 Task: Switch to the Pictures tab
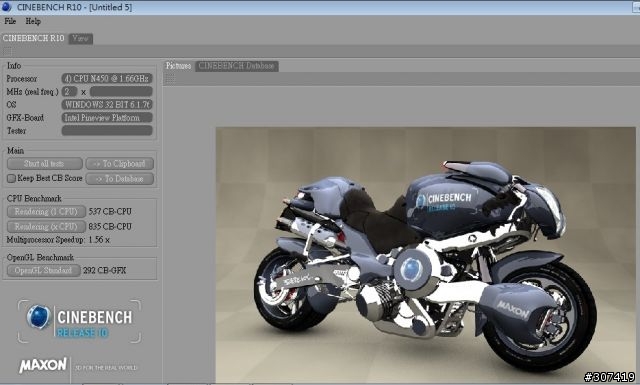coord(178,66)
